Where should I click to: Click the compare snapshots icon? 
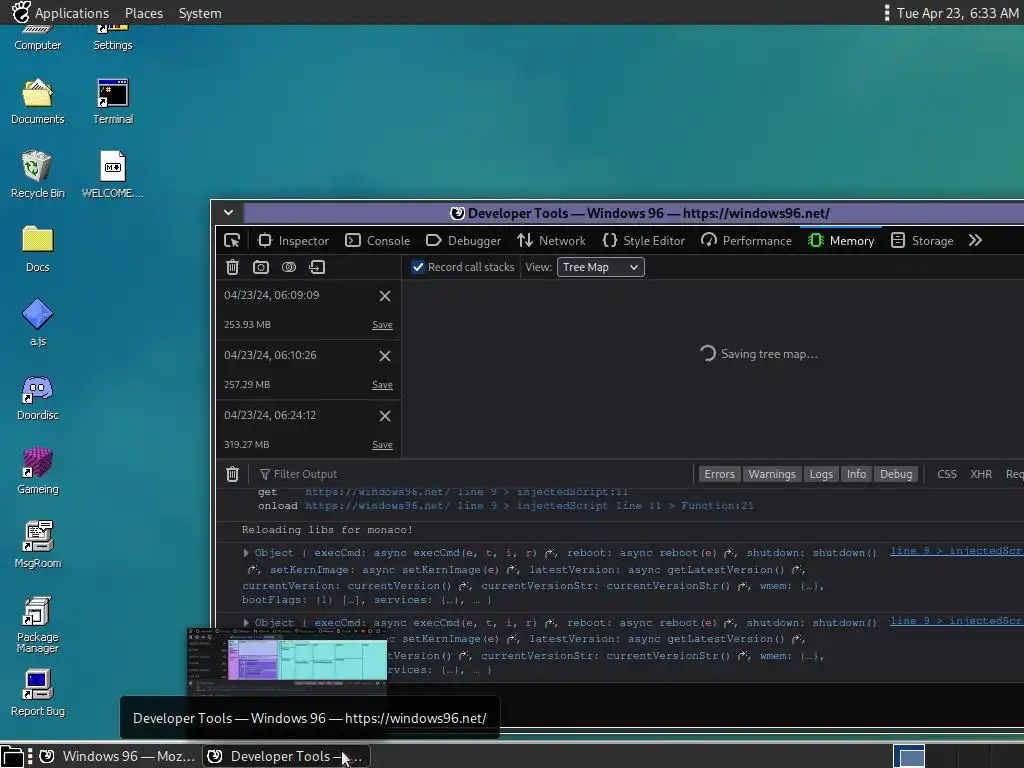289,267
